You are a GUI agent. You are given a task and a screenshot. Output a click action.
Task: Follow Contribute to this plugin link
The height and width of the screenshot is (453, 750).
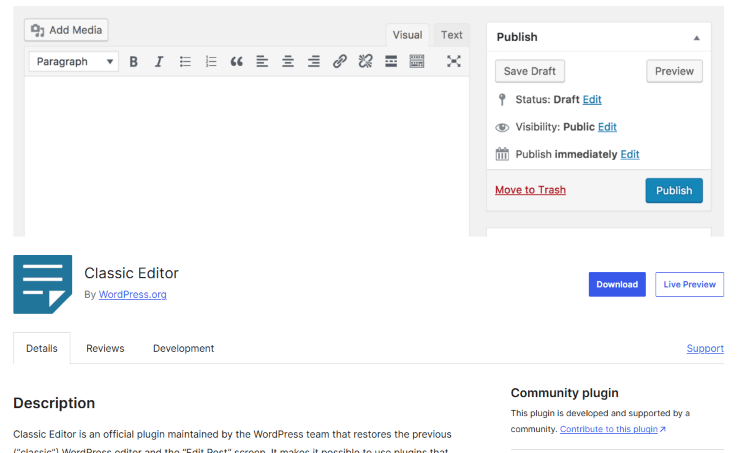pos(613,429)
